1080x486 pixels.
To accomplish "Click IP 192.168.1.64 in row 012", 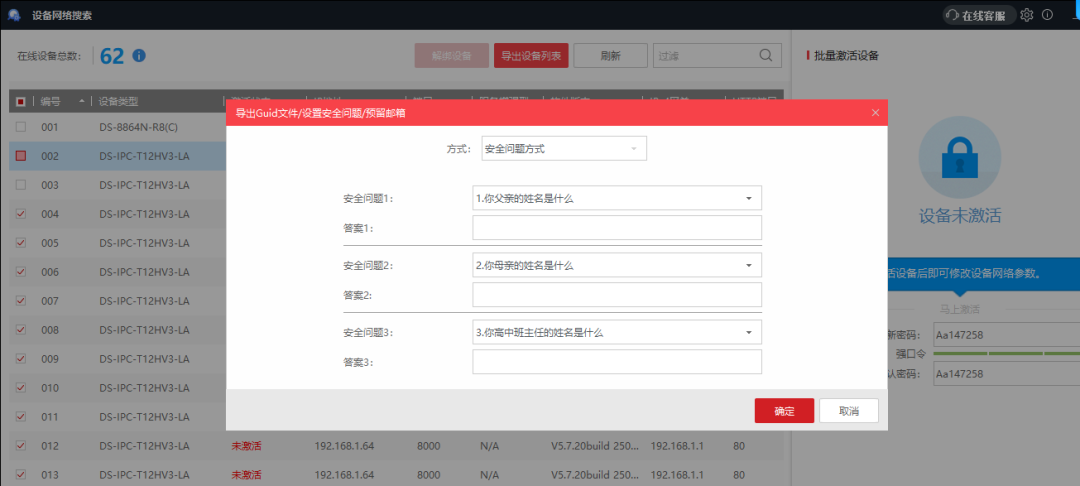I will point(344,445).
